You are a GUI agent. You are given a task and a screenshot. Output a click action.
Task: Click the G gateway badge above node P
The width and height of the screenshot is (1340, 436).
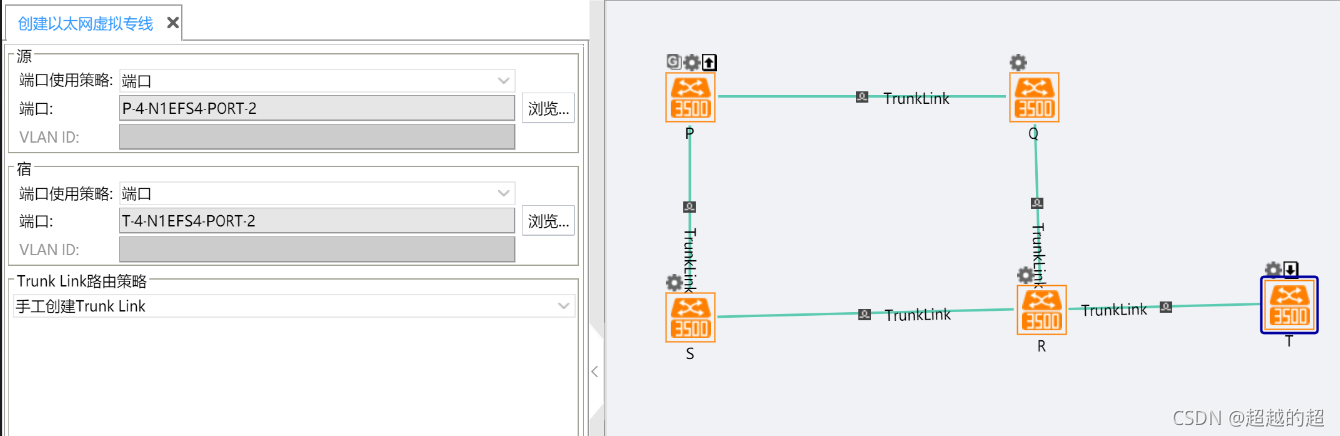pos(673,62)
